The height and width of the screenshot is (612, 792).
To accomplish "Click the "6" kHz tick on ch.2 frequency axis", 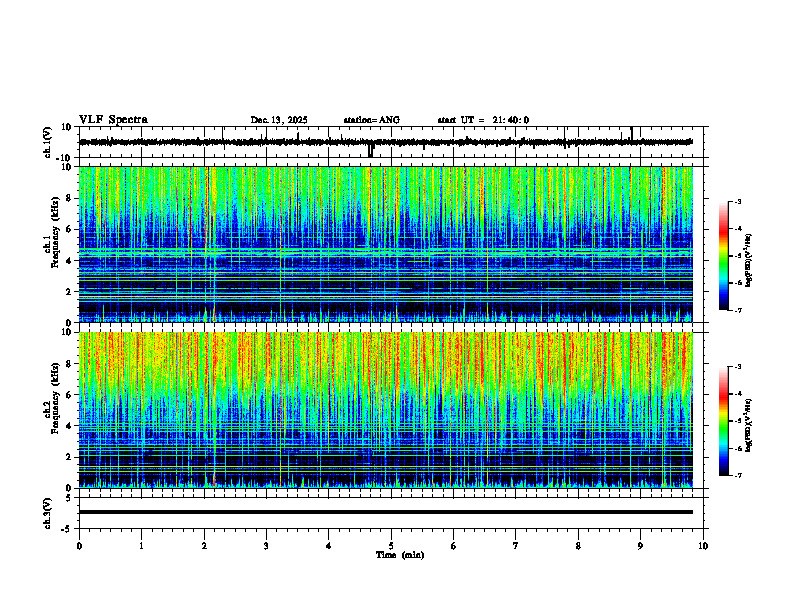I will click(70, 395).
